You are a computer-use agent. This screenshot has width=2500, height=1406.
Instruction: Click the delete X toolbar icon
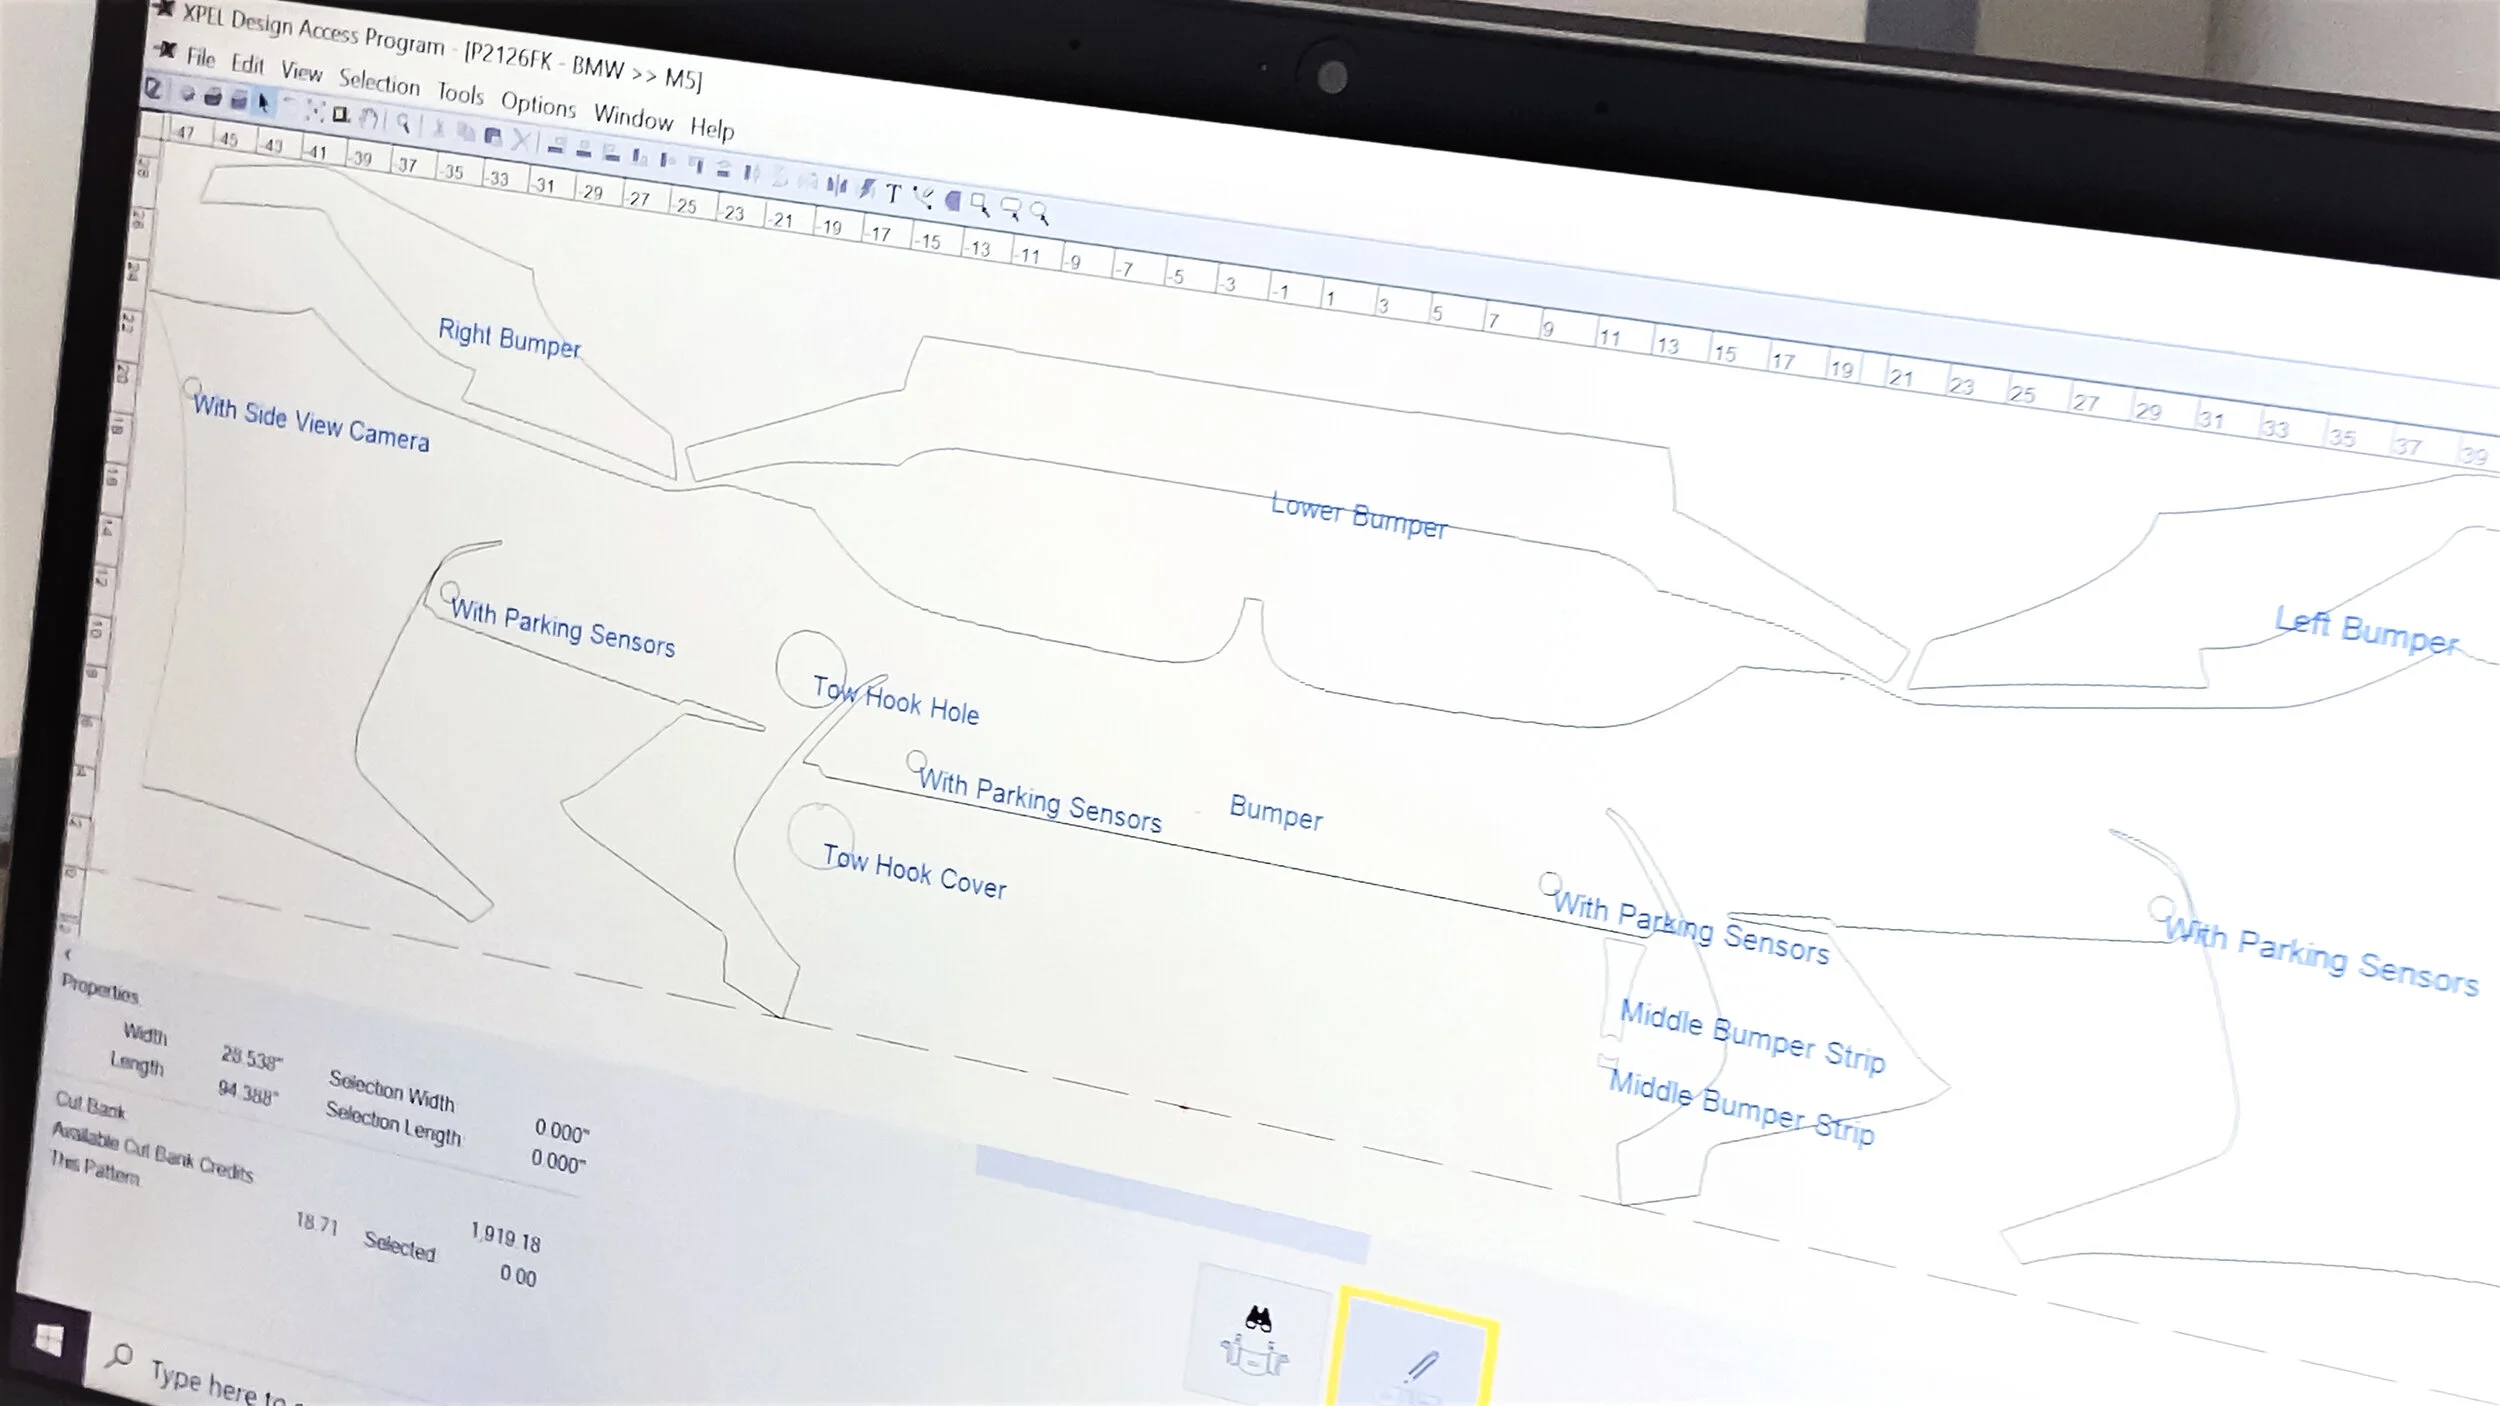[x=520, y=140]
